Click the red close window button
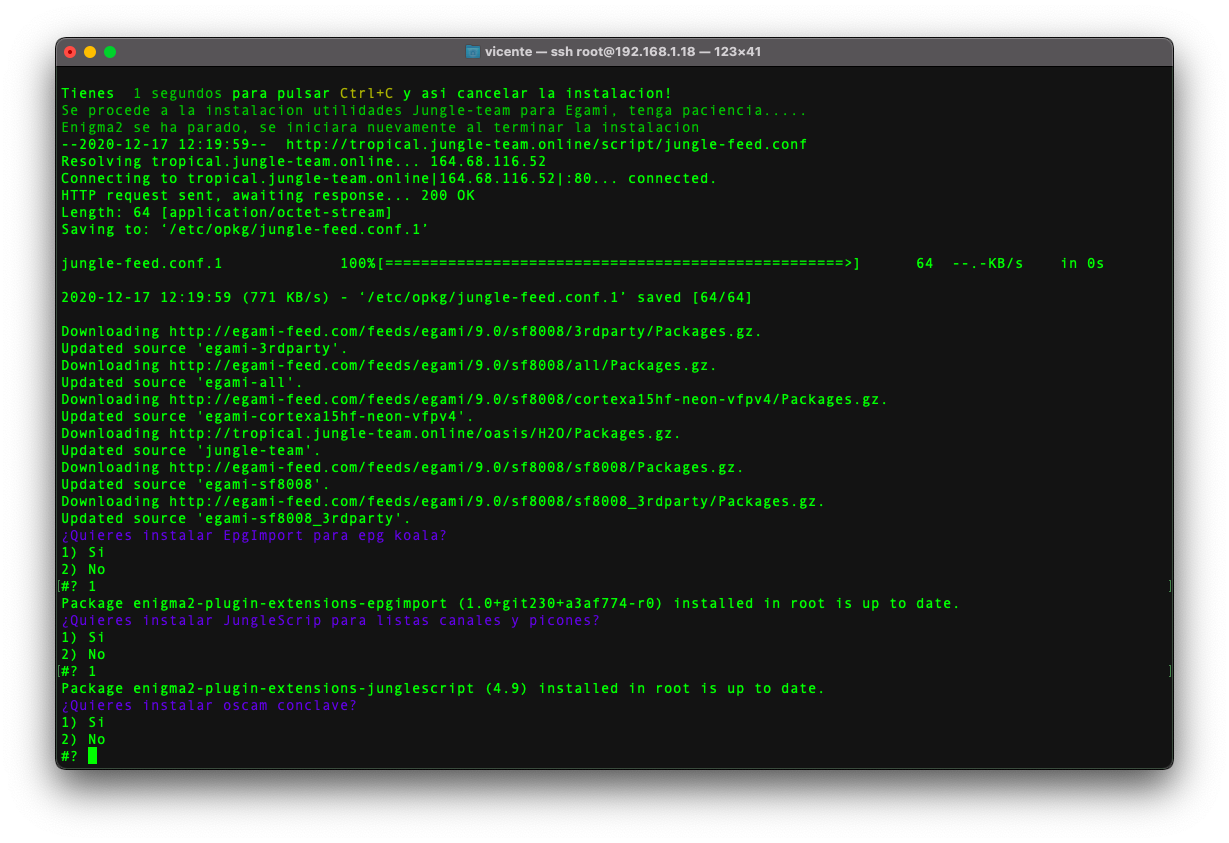Viewport: 1229px width, 843px height. click(x=70, y=52)
